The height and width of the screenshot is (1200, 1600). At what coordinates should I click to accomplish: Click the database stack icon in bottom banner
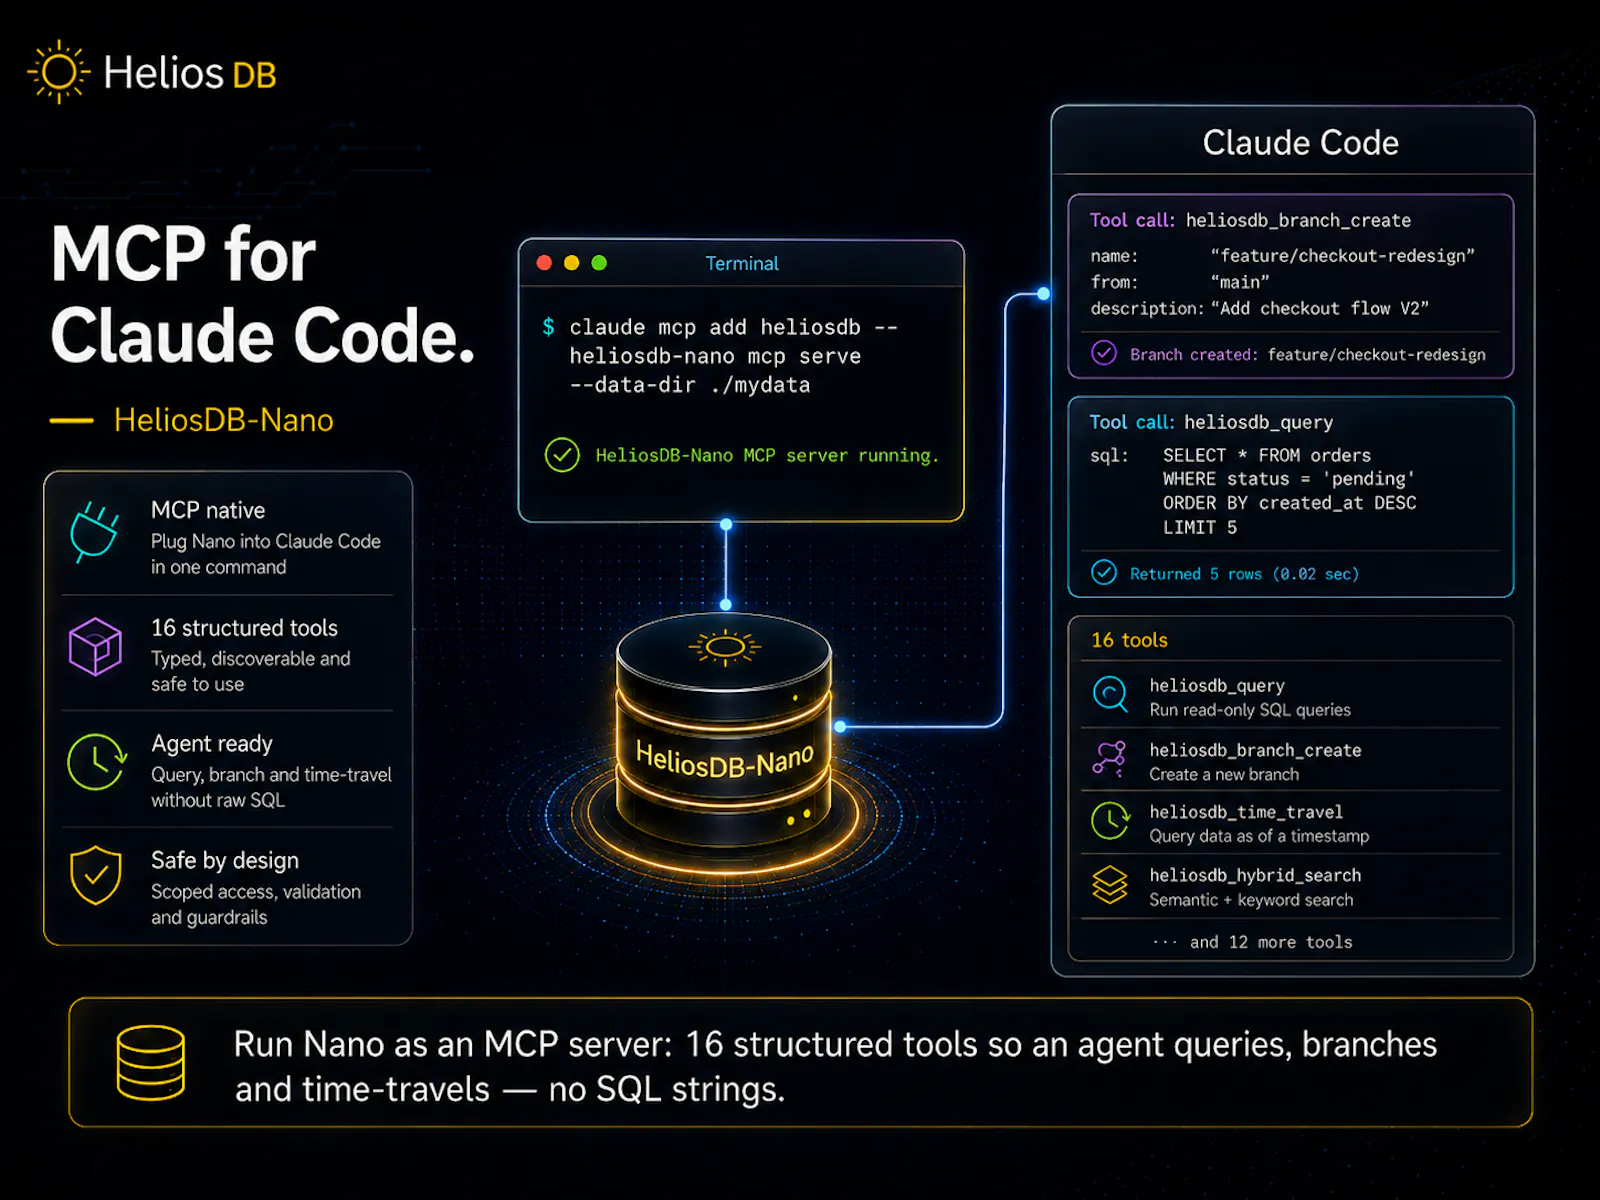(151, 1063)
